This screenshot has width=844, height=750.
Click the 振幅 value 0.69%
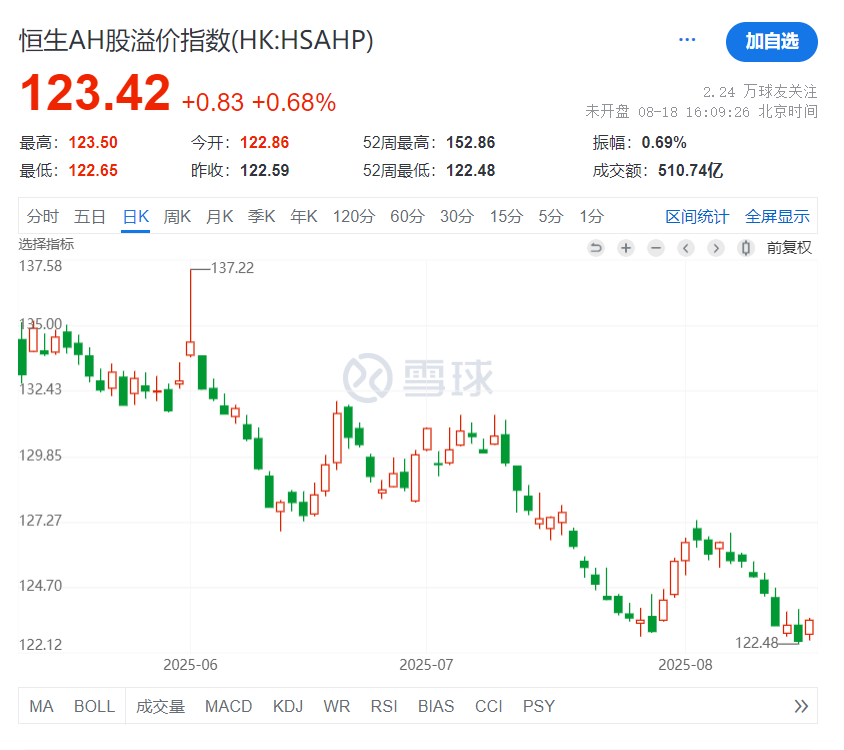(x=664, y=143)
